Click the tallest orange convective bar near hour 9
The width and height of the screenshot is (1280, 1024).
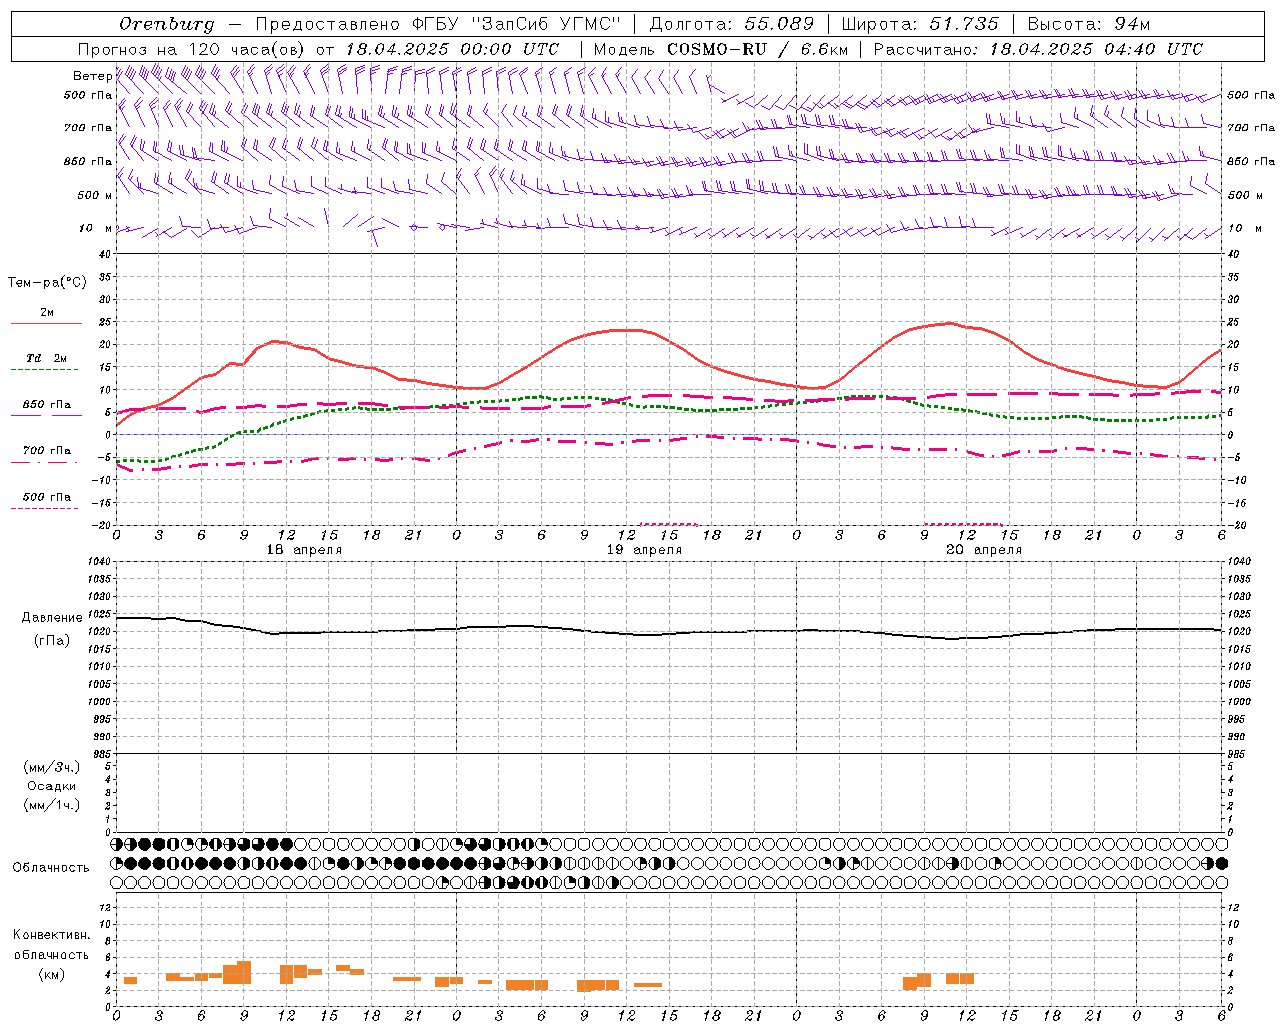(x=244, y=973)
